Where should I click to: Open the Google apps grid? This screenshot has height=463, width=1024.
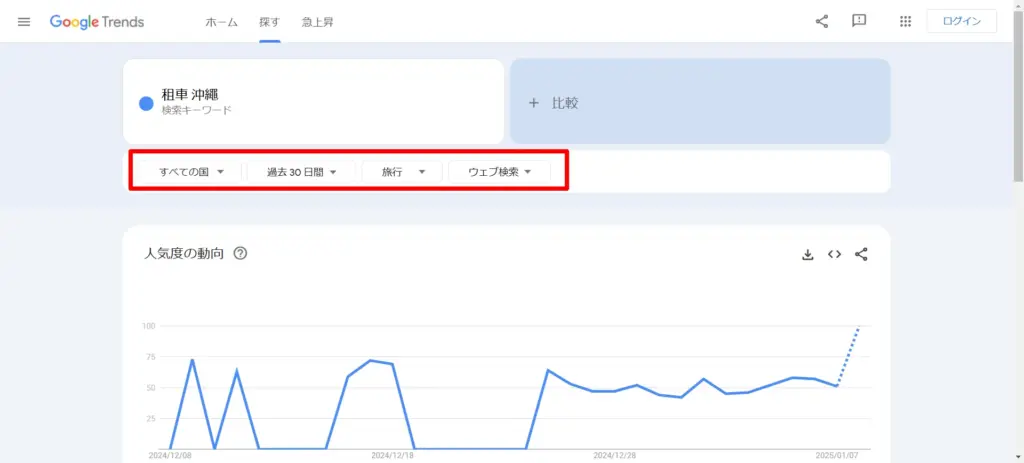coord(906,22)
